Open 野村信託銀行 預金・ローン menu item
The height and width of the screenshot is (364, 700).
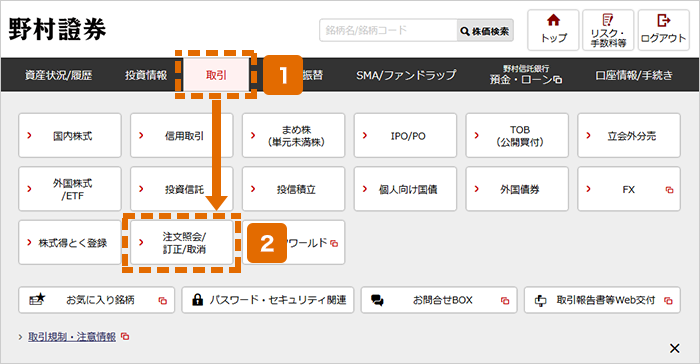click(x=525, y=75)
